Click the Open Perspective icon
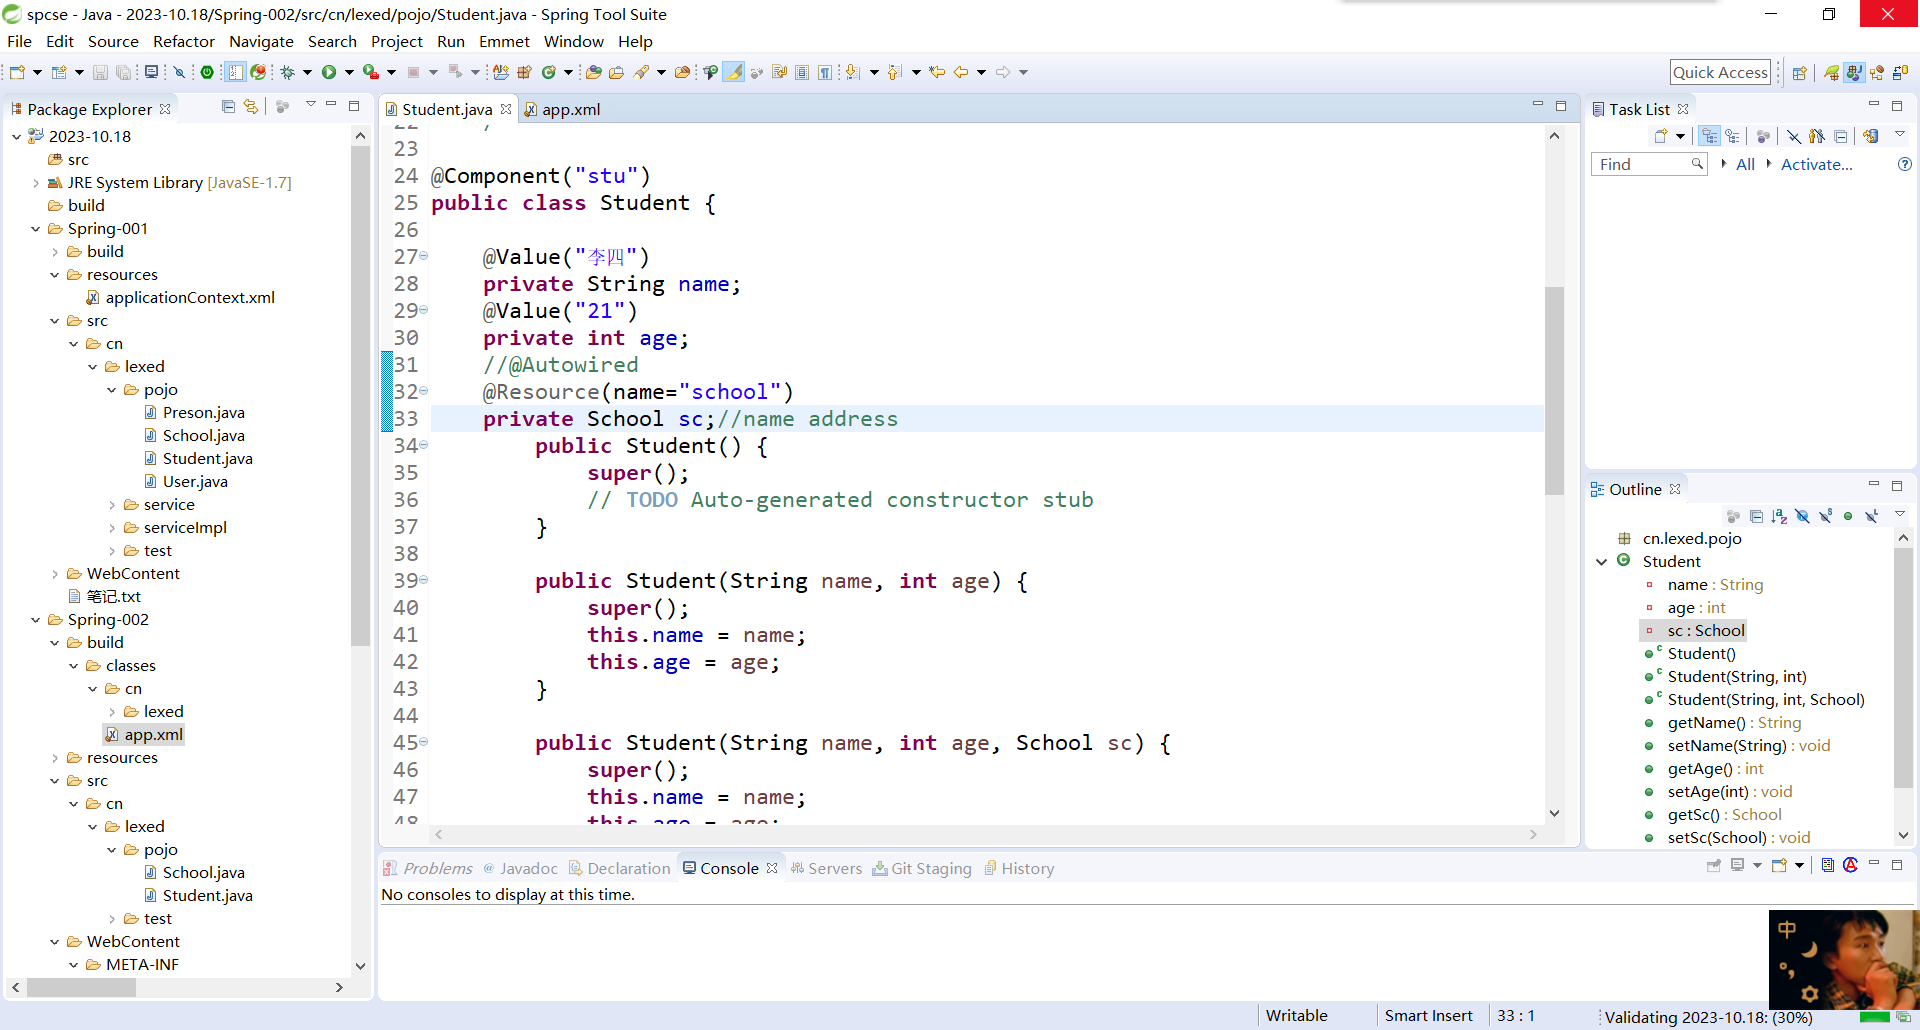The image size is (1920, 1030). pos(1800,72)
